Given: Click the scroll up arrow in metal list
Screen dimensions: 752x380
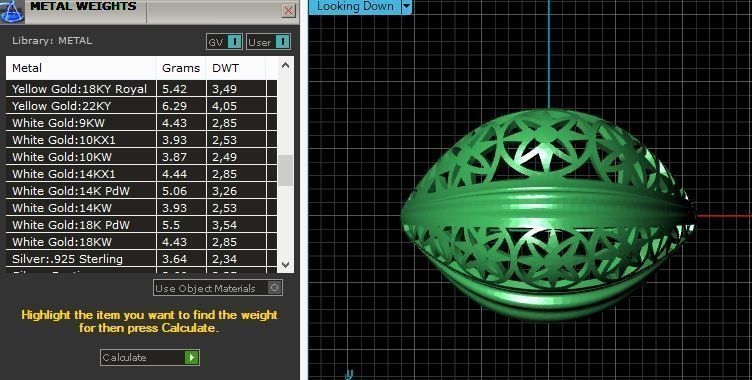Looking at the screenshot, I should click(285, 65).
